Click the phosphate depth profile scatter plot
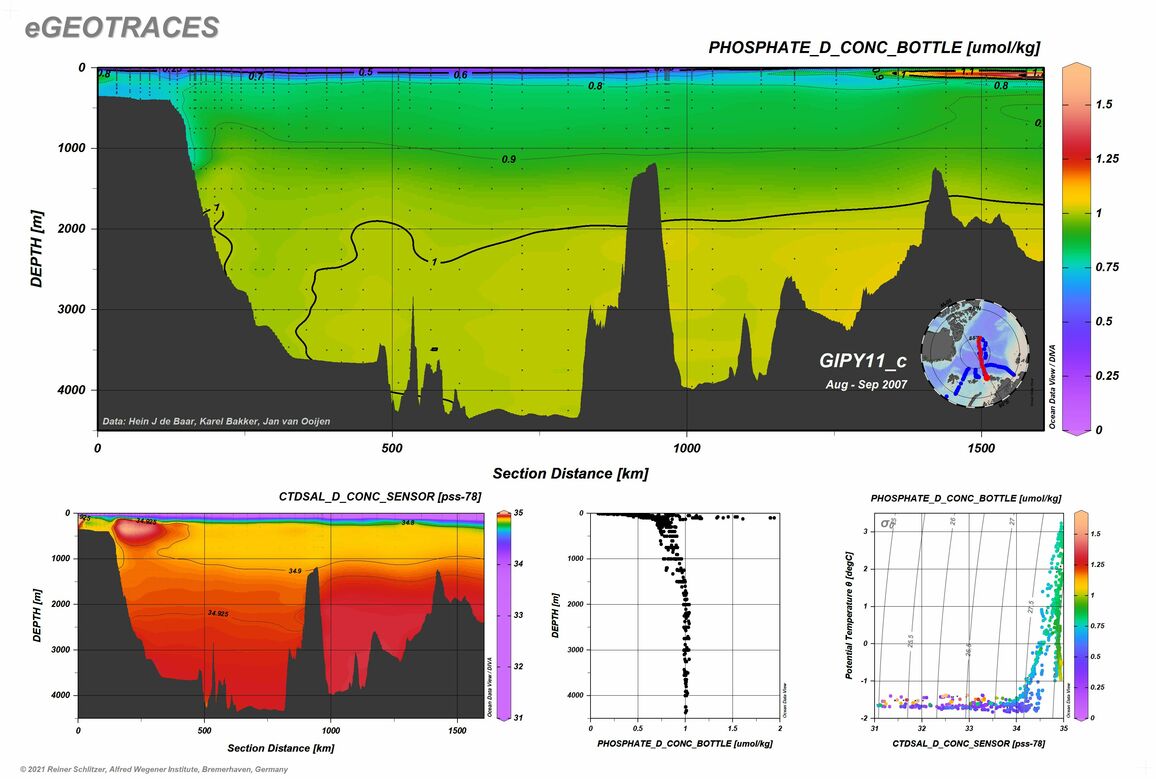1156x779 pixels. tap(684, 615)
